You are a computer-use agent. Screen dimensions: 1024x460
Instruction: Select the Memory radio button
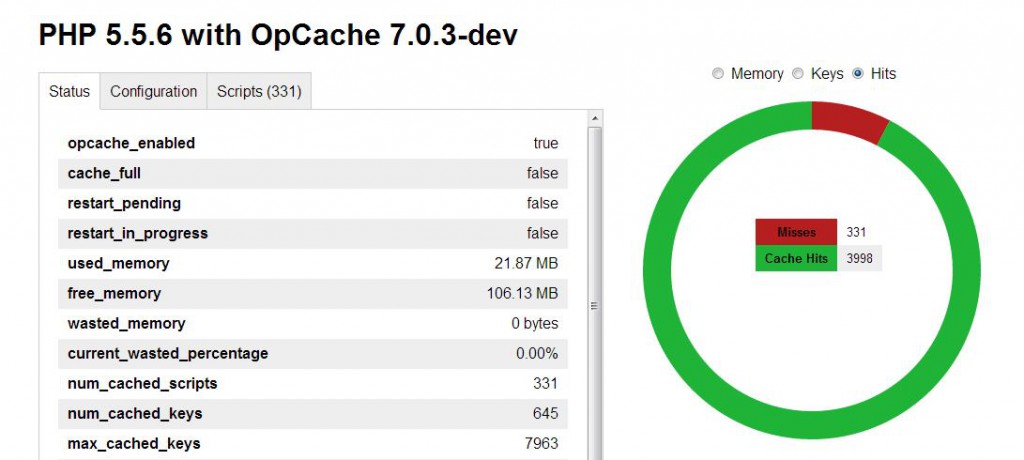coord(718,74)
